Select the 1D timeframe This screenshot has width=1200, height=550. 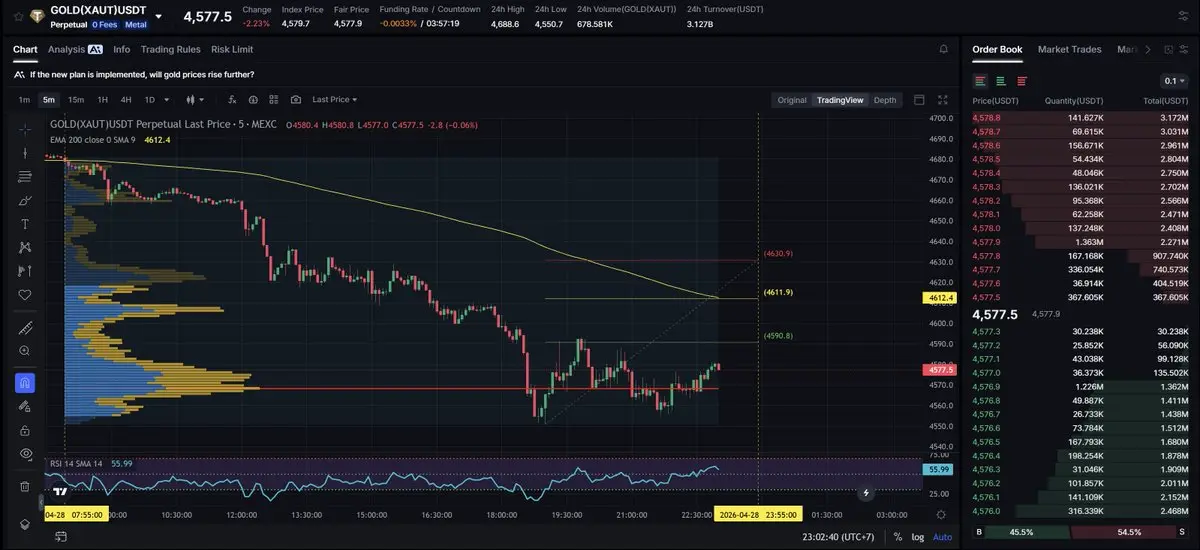pyautogui.click(x=149, y=100)
